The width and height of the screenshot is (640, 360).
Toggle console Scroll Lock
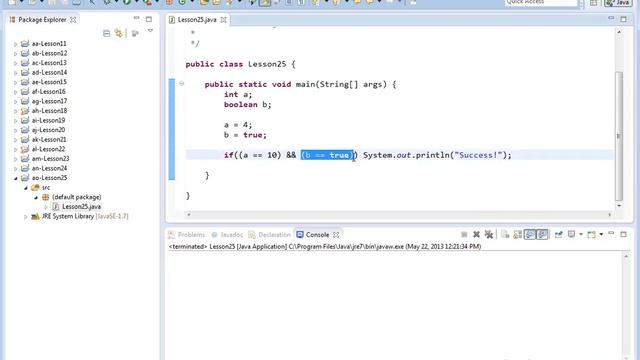click(518, 234)
